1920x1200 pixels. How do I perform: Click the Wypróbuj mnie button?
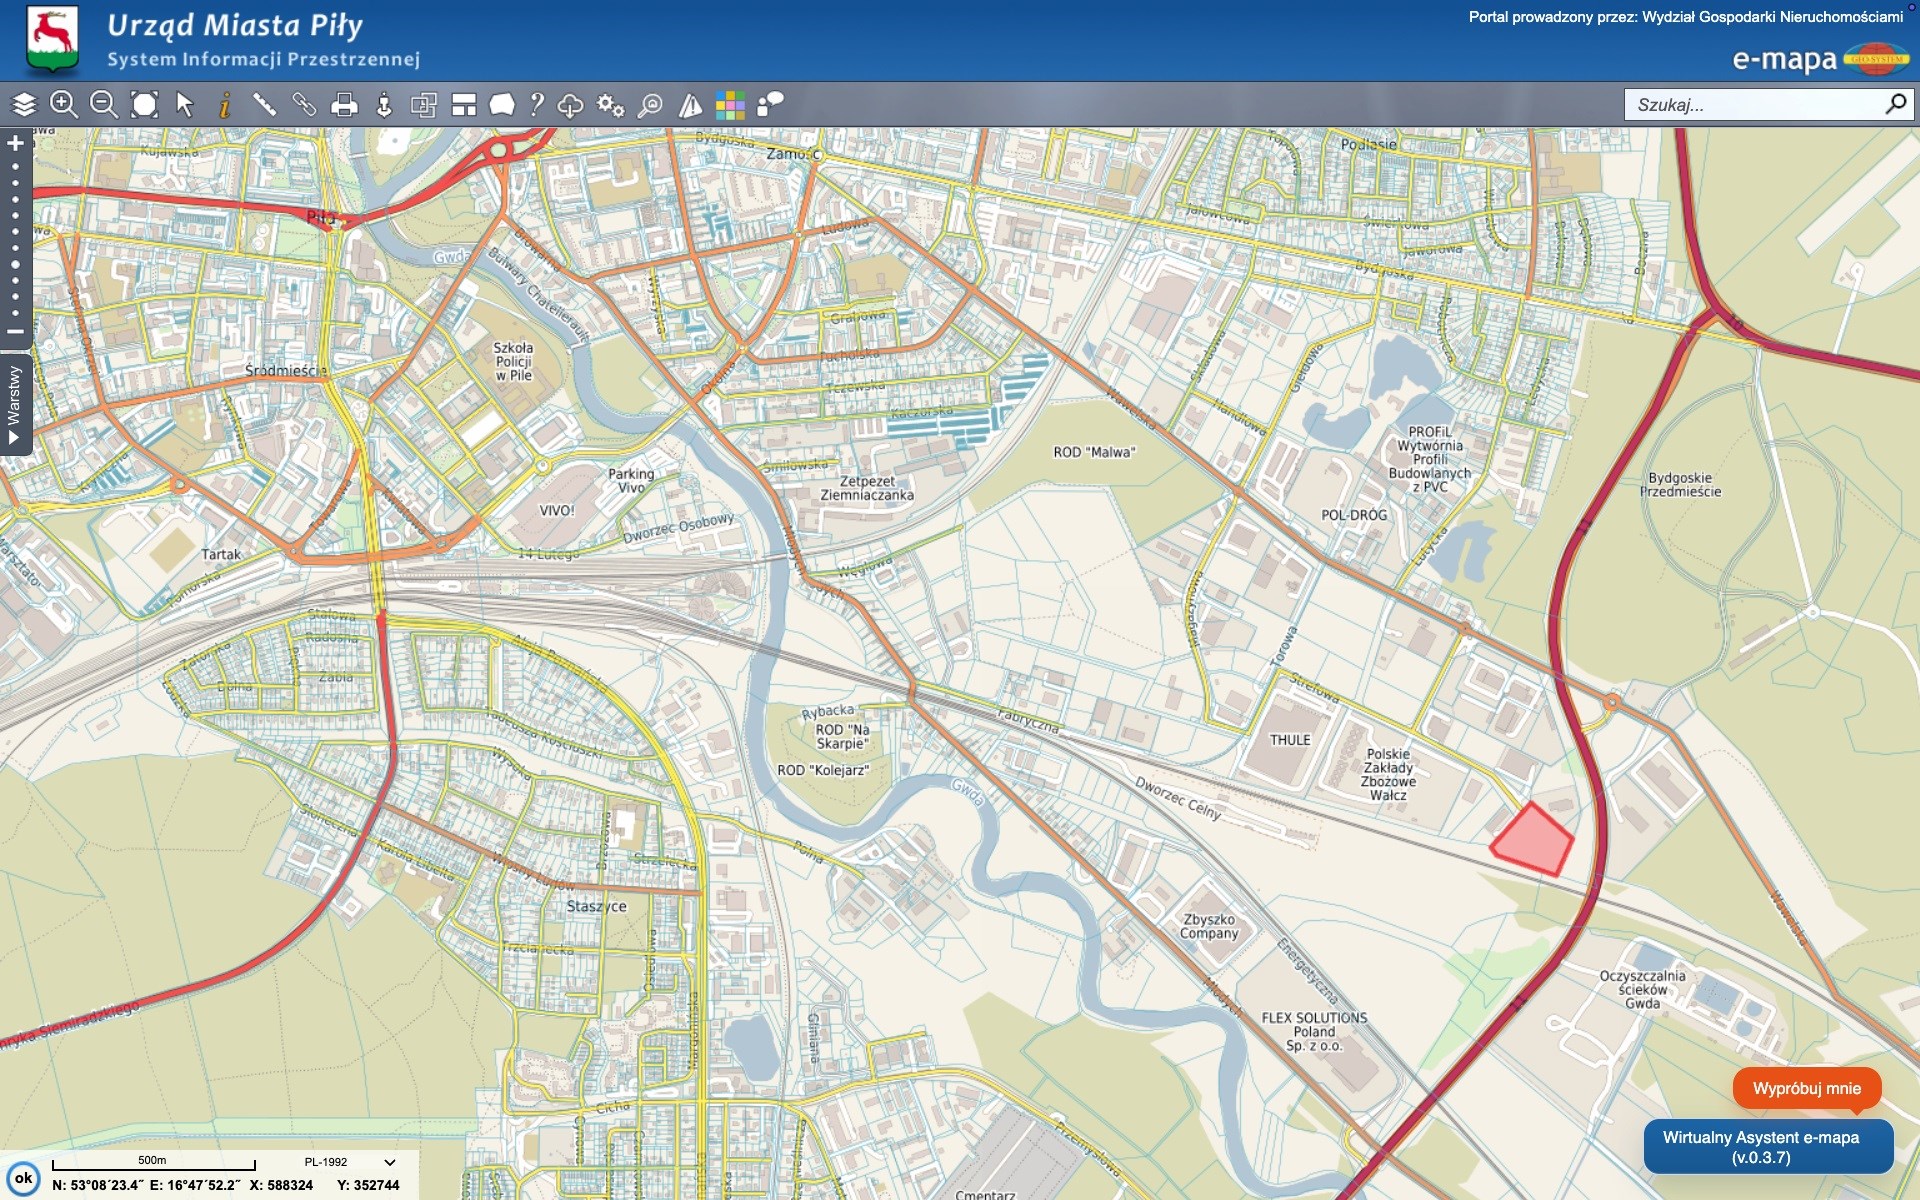pyautogui.click(x=1806, y=1088)
